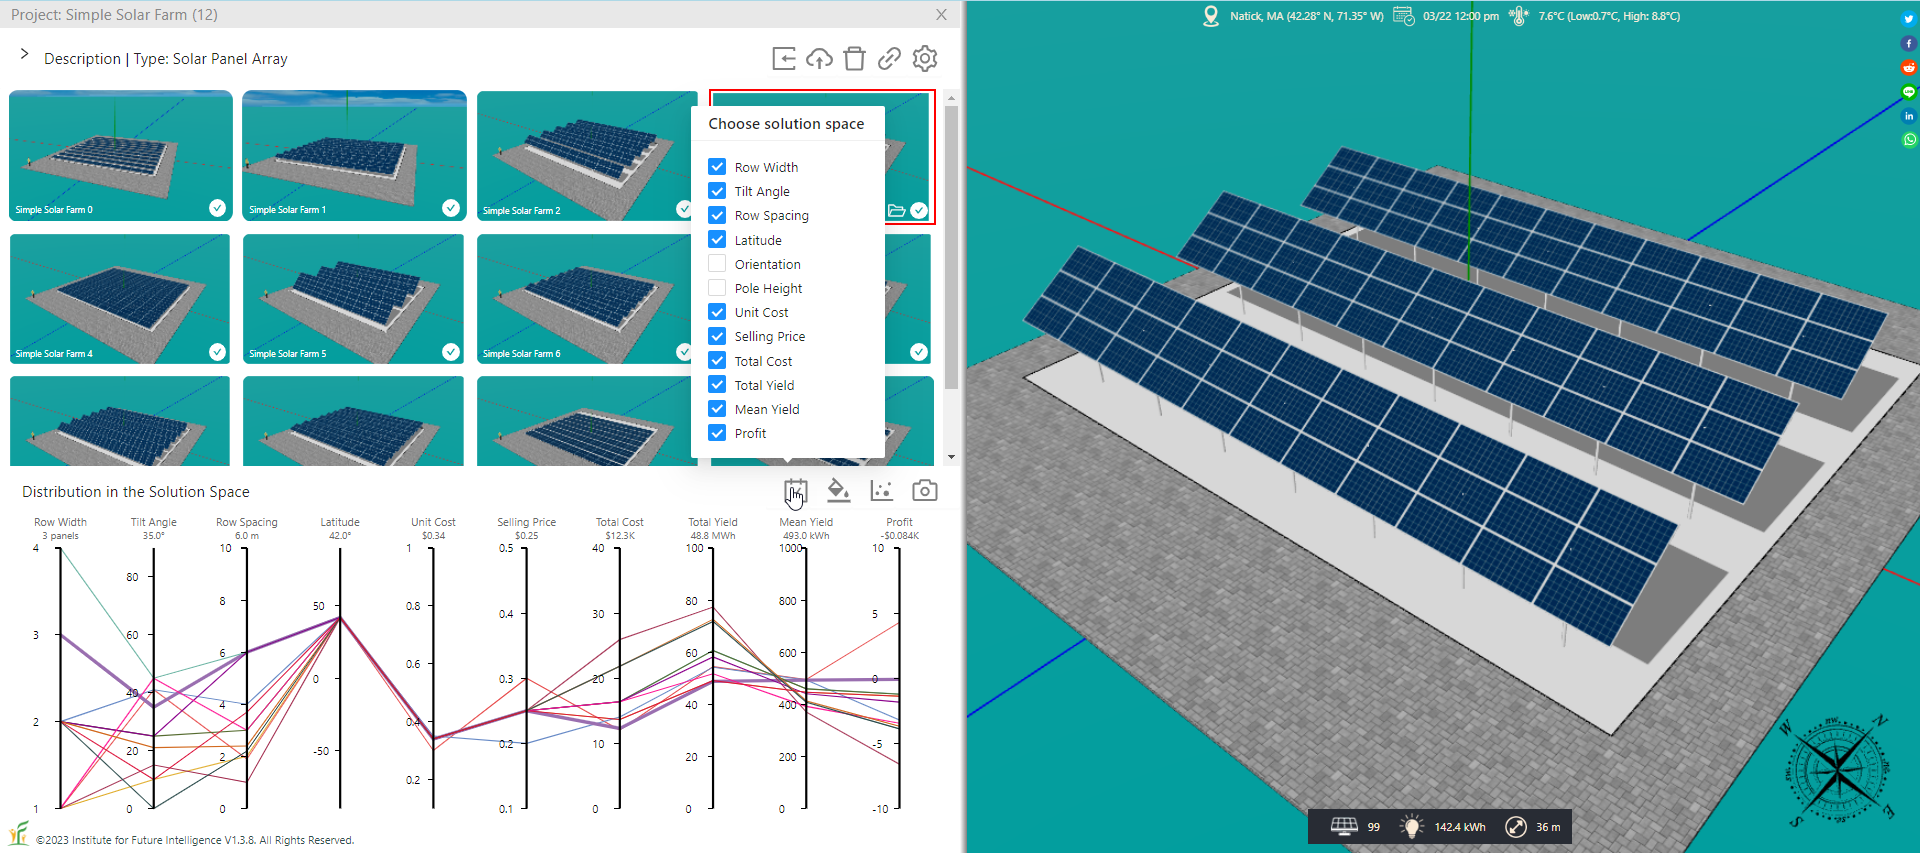Open the project settings gear
The image size is (1920, 853).
[925, 59]
